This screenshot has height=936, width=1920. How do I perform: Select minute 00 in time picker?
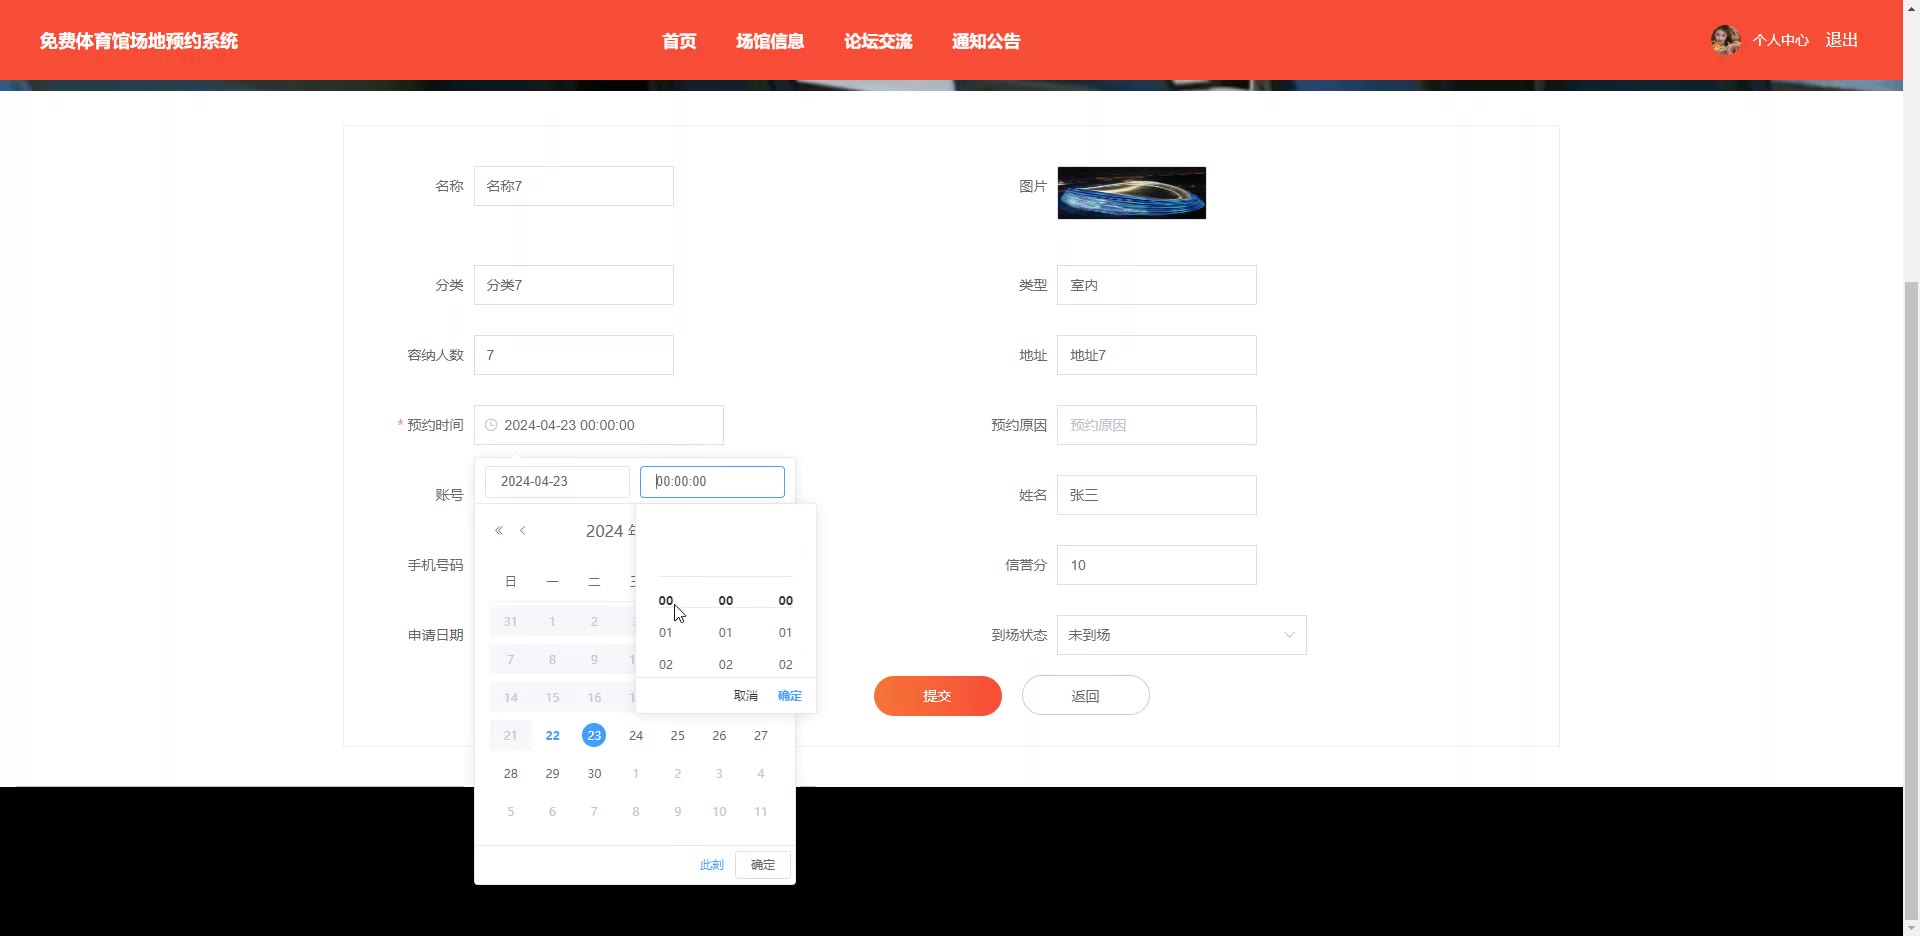pyautogui.click(x=726, y=601)
